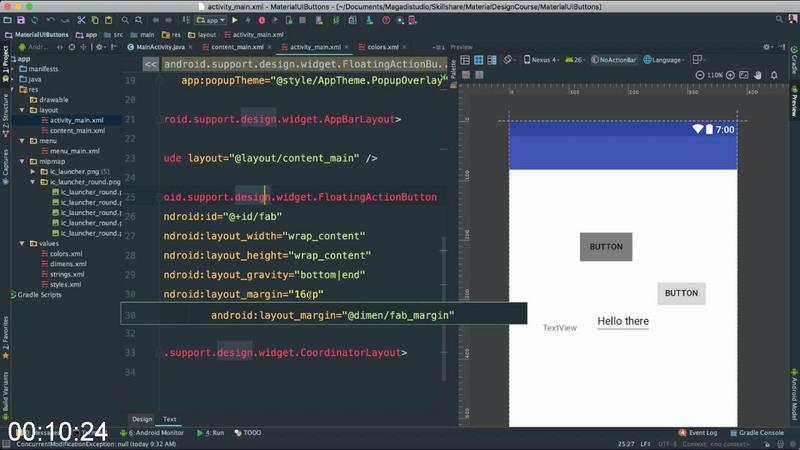Viewport: 800px width, 450px height.
Task: Click the Stop square icon in toolbar
Action: [303, 20]
